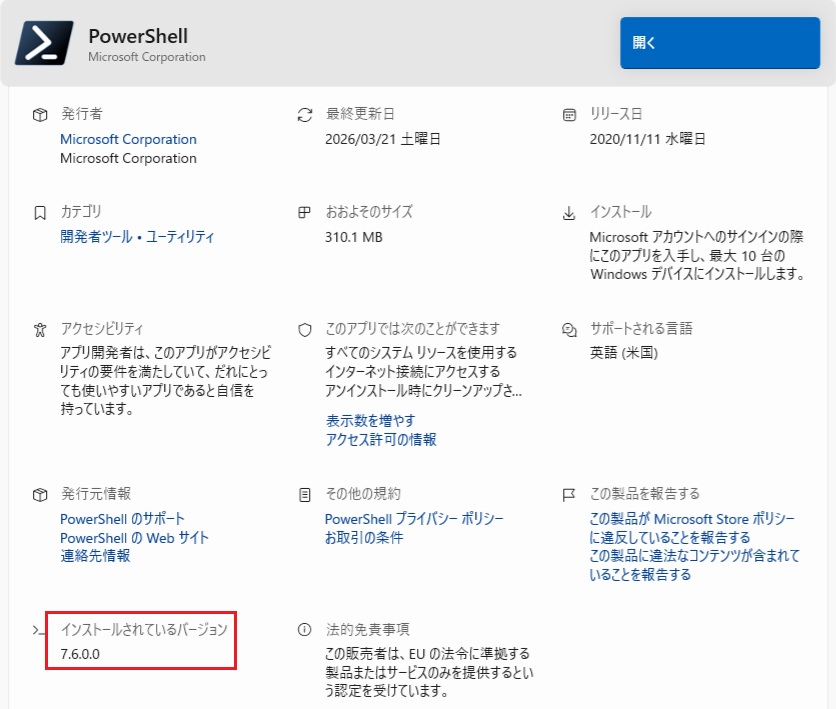Click the アクセシビリティ person icon
Viewport: 836px width, 709px height.
click(40, 330)
